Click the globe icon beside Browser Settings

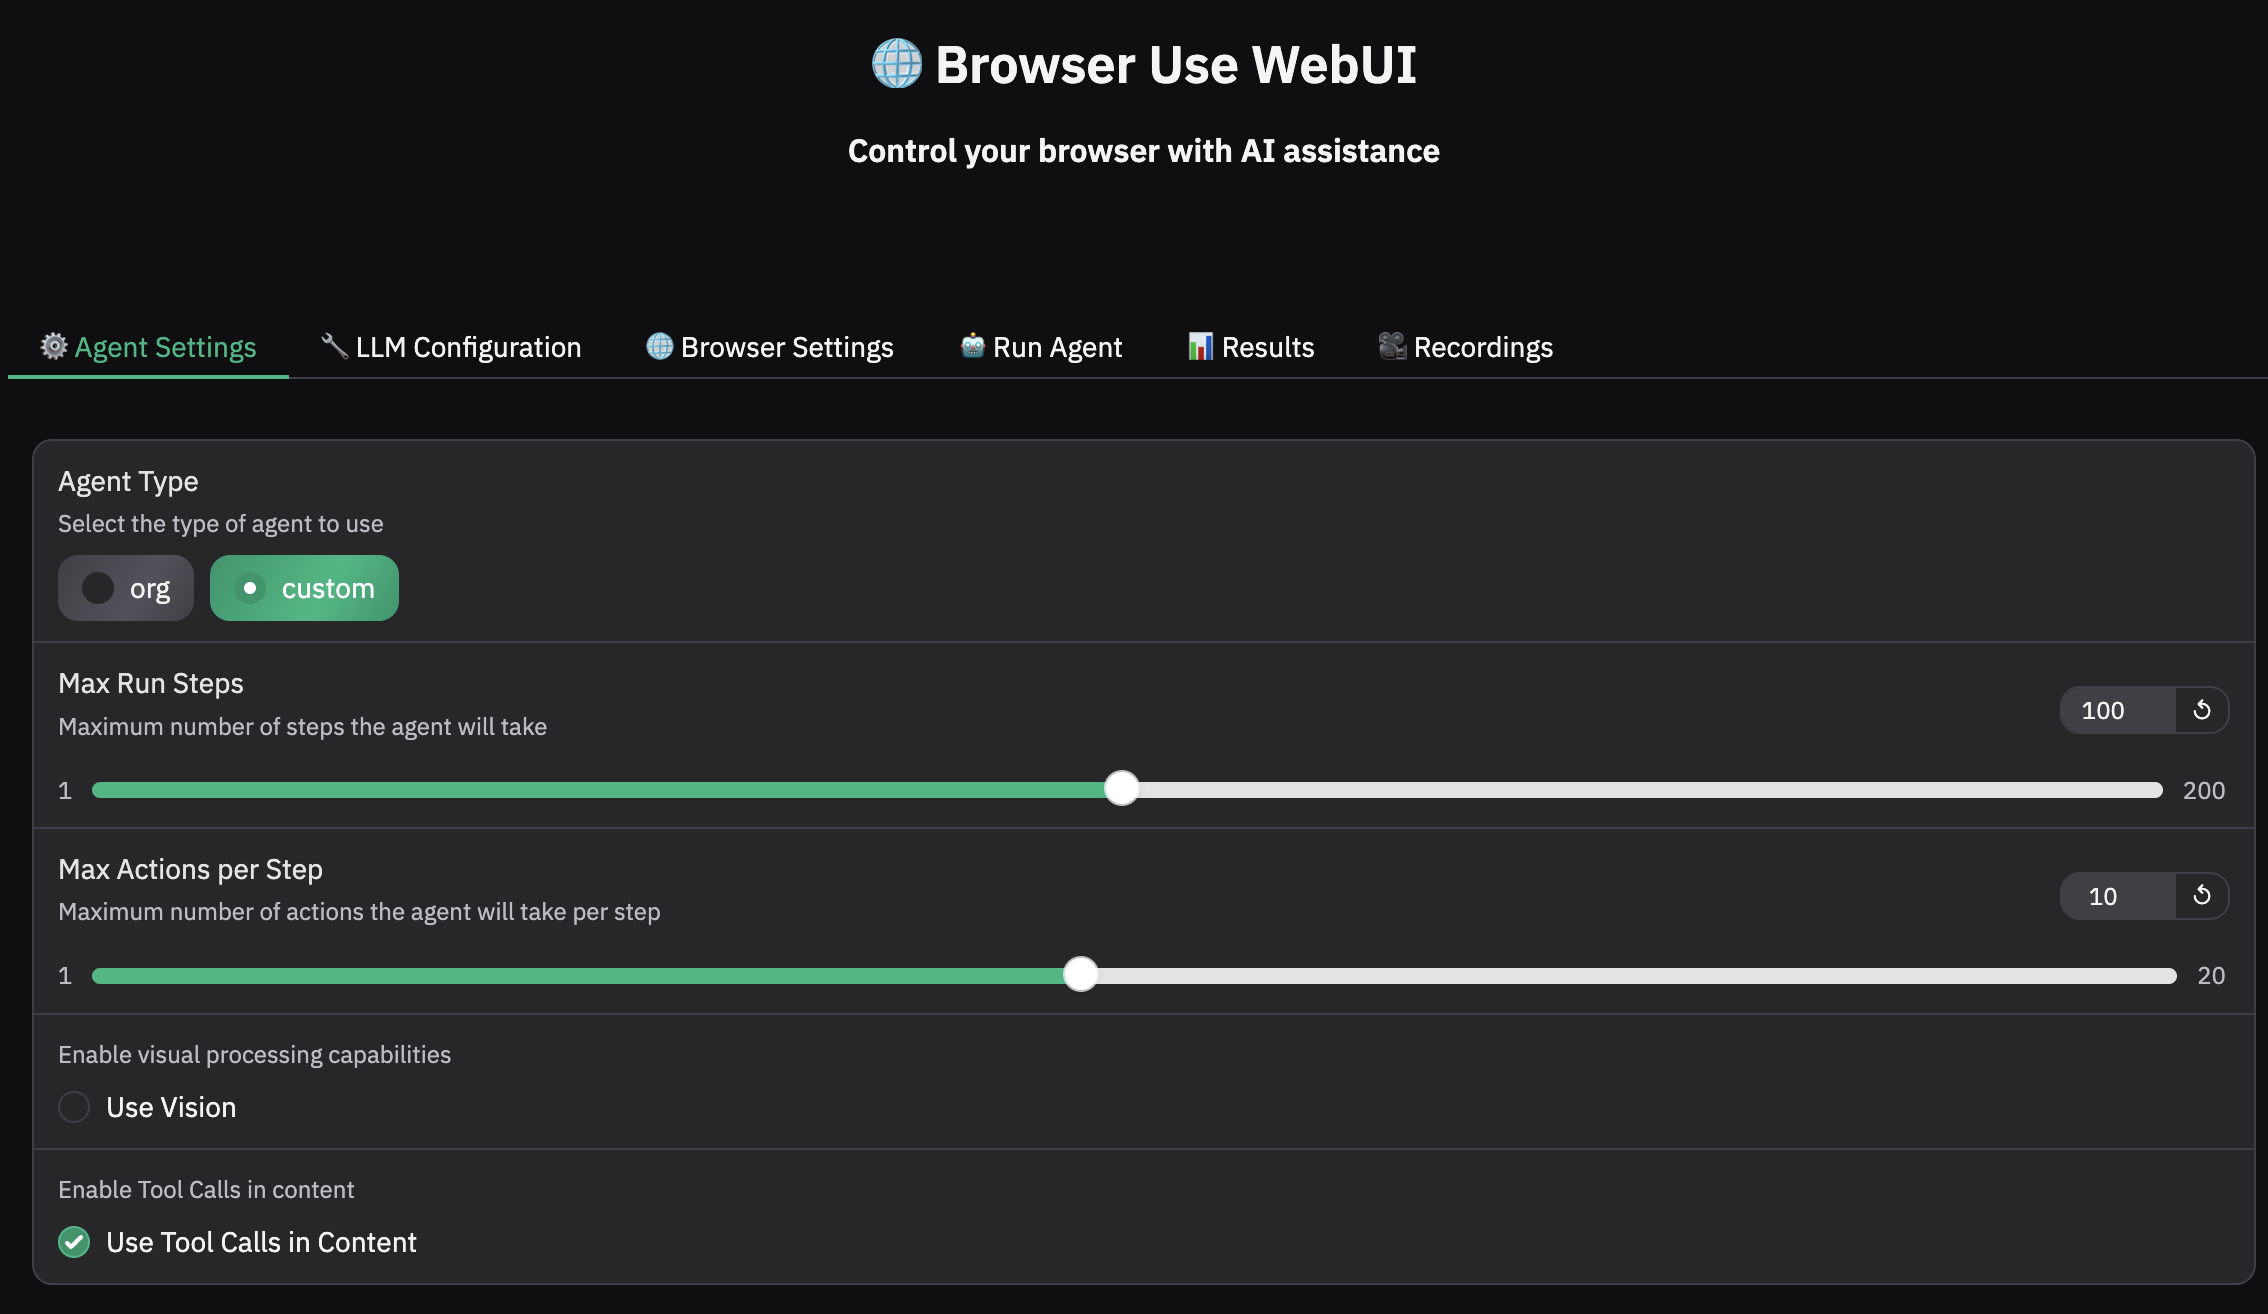(x=659, y=346)
